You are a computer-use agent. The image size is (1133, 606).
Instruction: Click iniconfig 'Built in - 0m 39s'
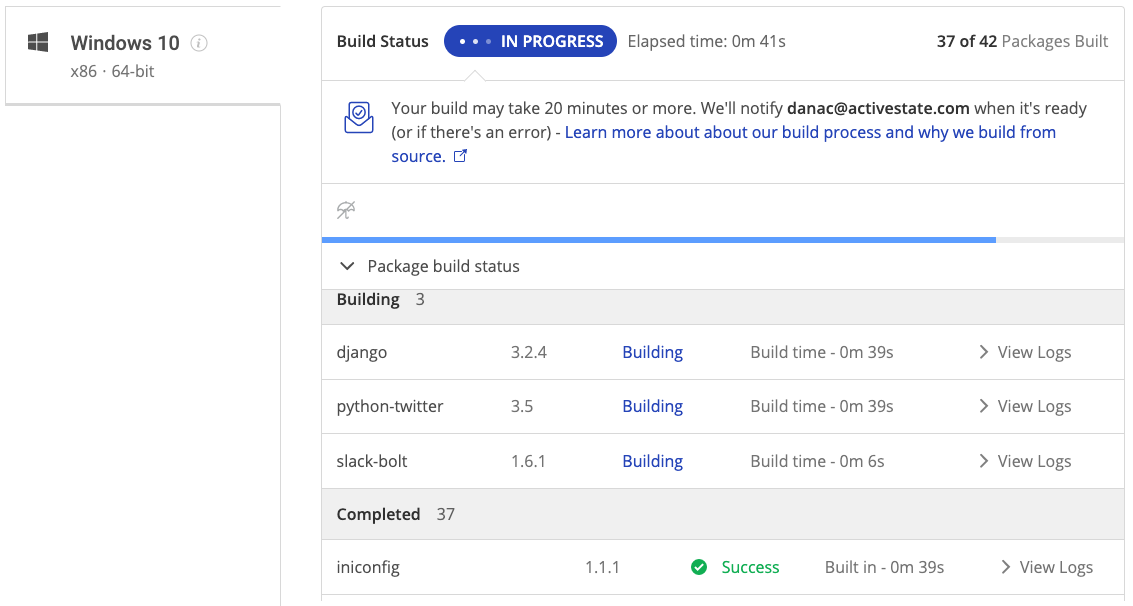click(x=884, y=568)
